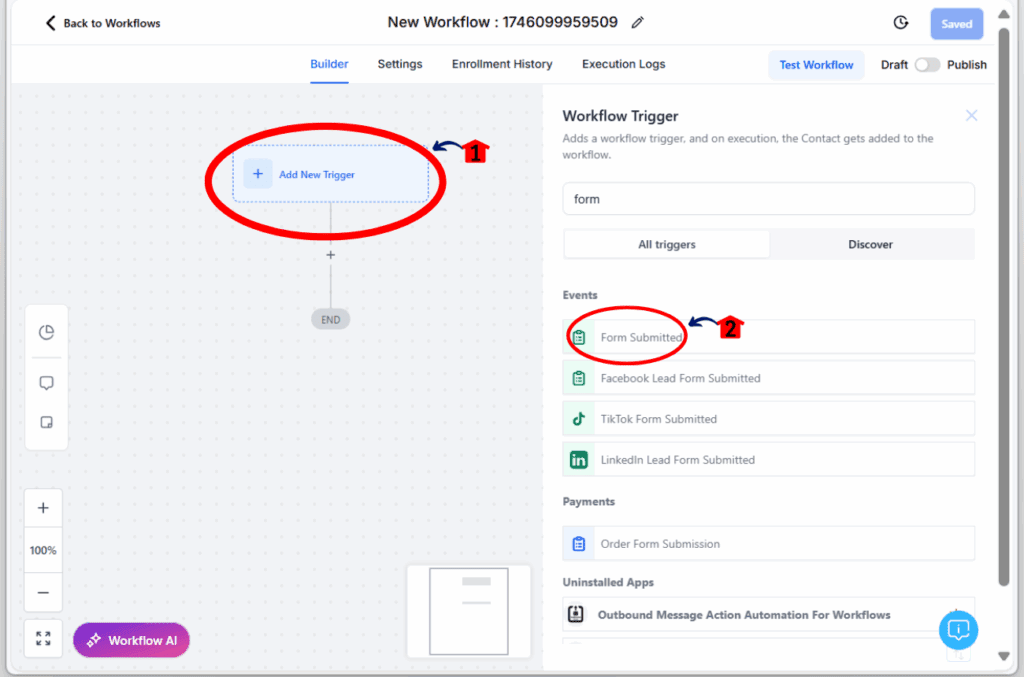
Task: Launch the Workflow AI button
Action: tap(131, 640)
